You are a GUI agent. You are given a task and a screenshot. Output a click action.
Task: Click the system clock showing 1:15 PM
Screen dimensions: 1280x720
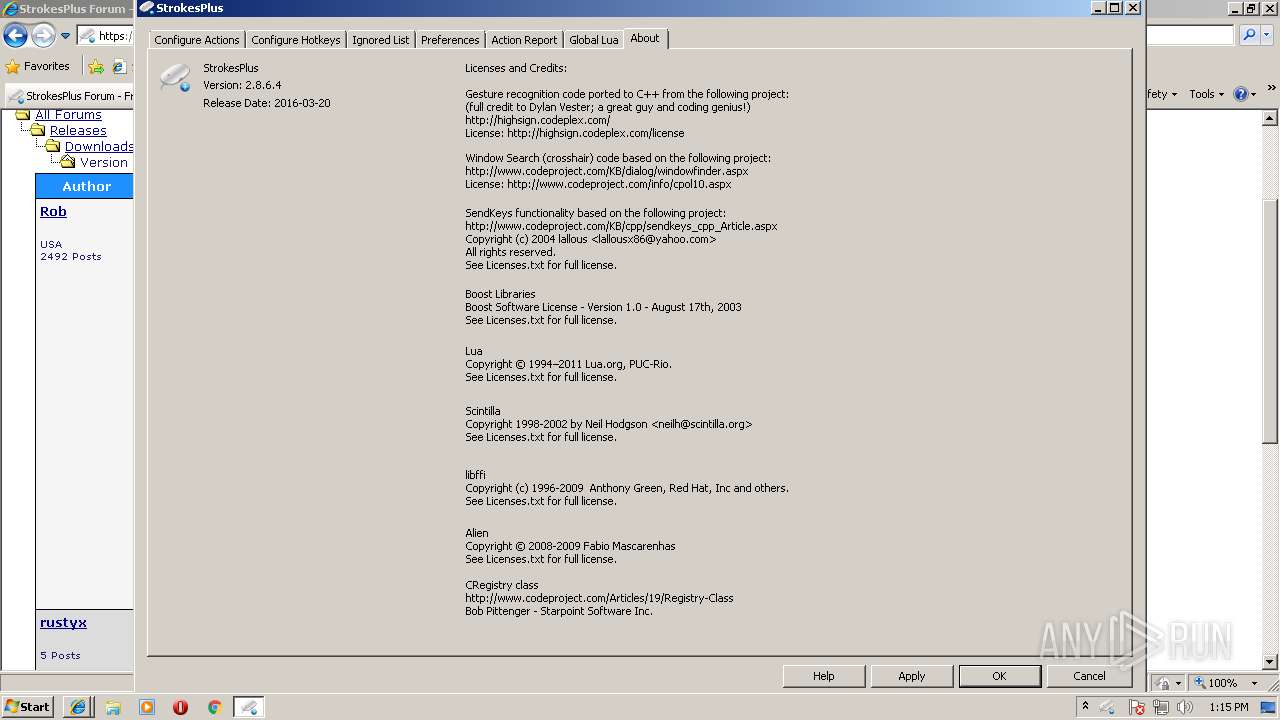pos(1229,707)
